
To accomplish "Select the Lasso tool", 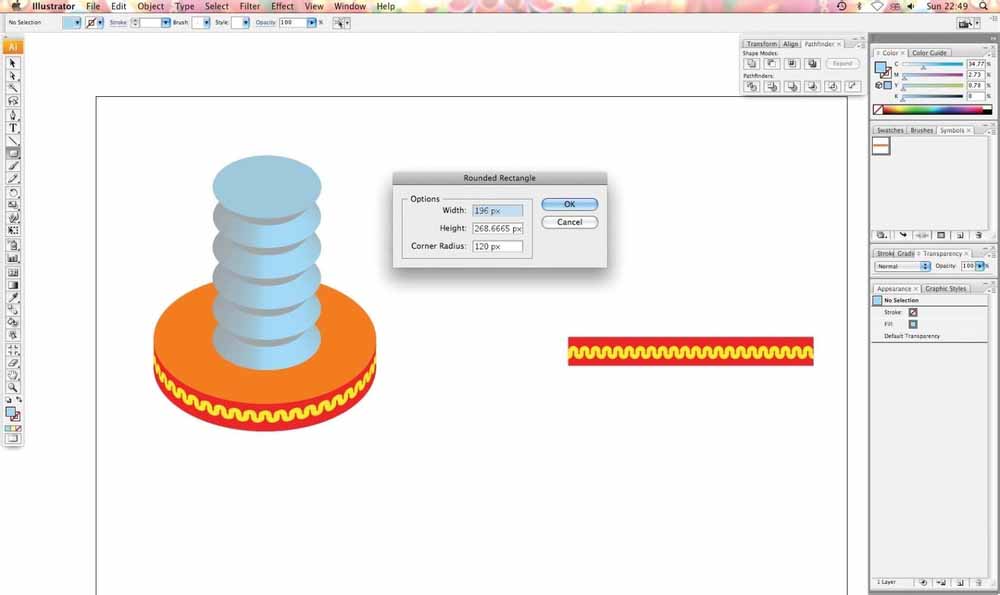I will click(x=12, y=101).
